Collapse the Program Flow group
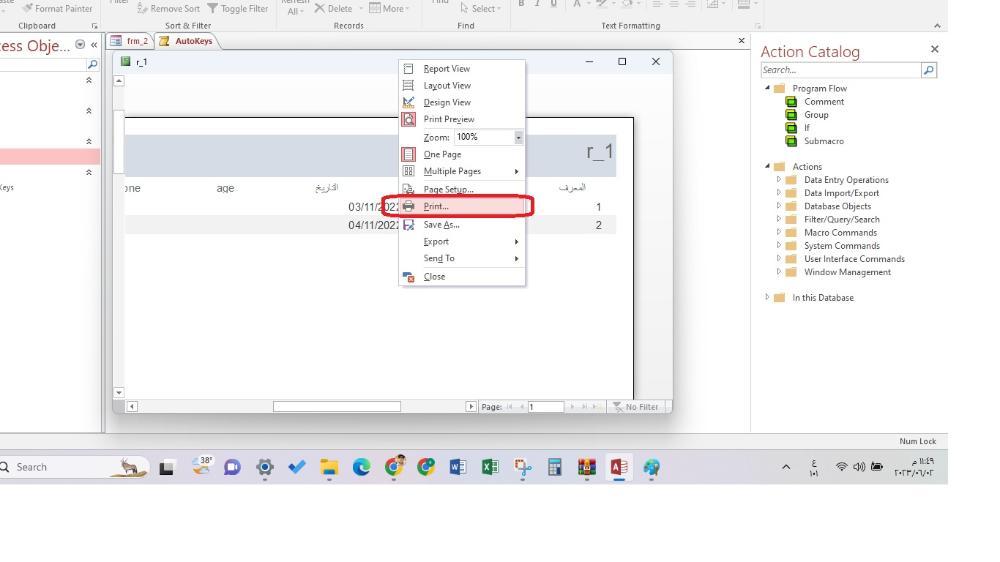The width and height of the screenshot is (1000, 562). (767, 88)
